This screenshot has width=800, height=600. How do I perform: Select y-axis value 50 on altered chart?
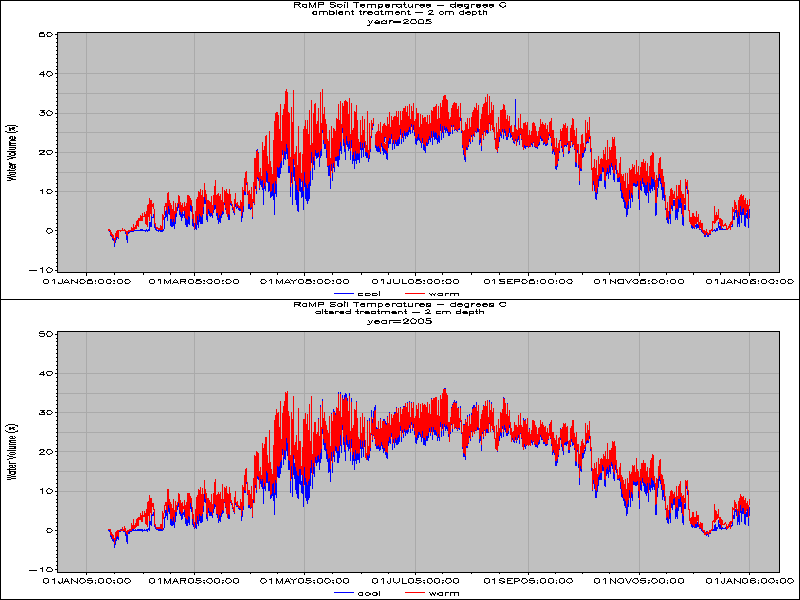pos(46,334)
